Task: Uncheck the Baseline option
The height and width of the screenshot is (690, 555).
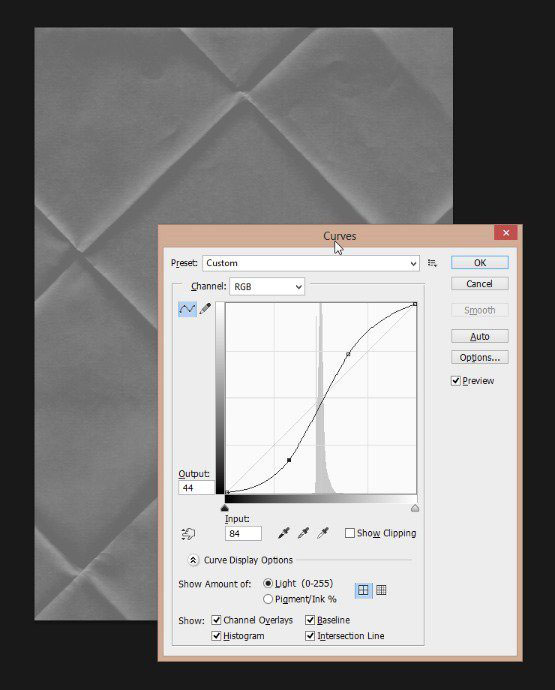Action: (x=310, y=620)
